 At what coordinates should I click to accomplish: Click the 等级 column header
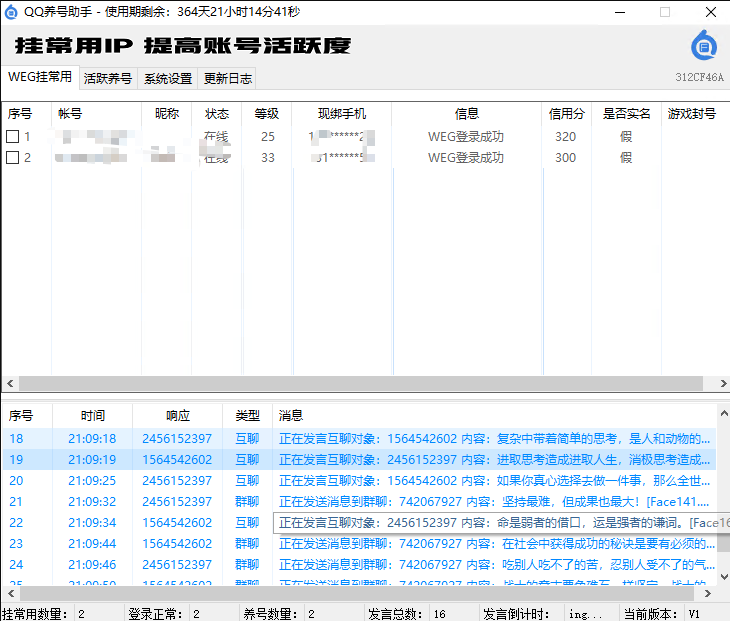(267, 114)
